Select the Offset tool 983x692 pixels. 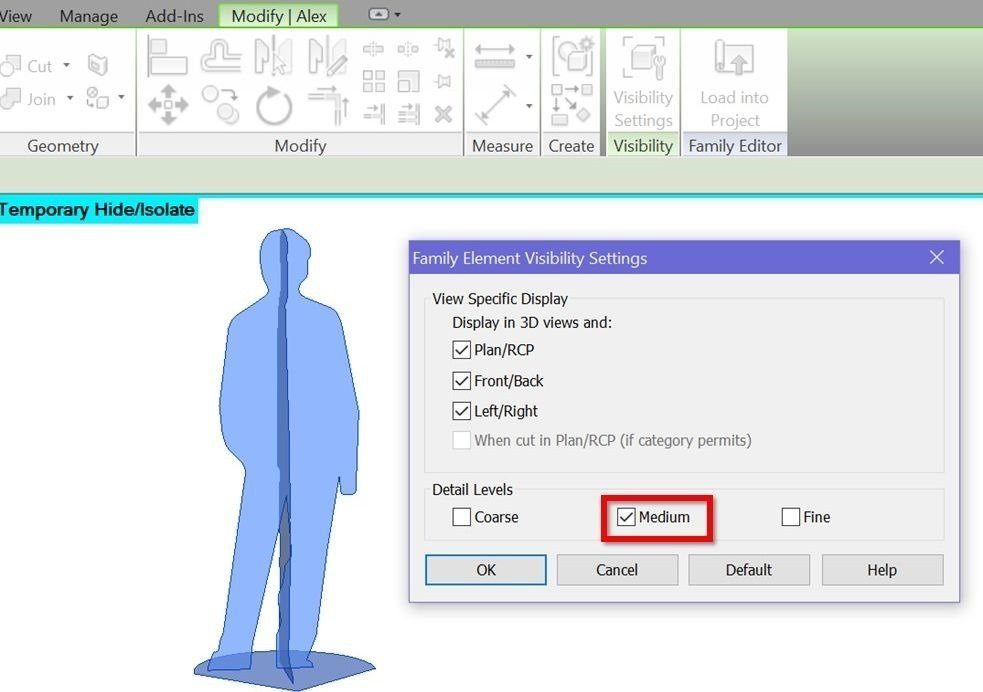[221, 57]
